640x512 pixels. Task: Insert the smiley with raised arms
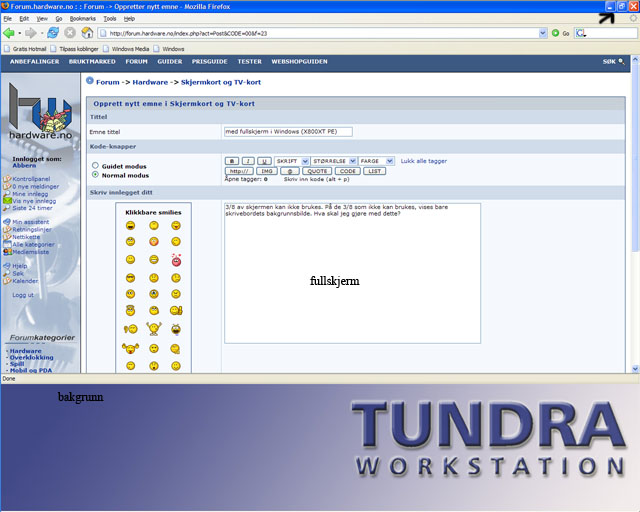154,328
